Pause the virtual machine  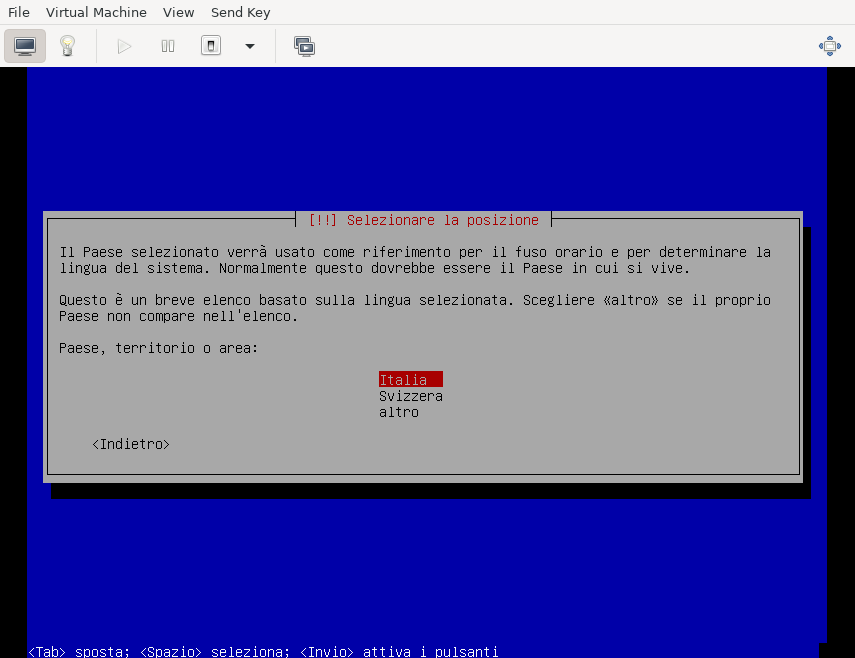coord(168,46)
